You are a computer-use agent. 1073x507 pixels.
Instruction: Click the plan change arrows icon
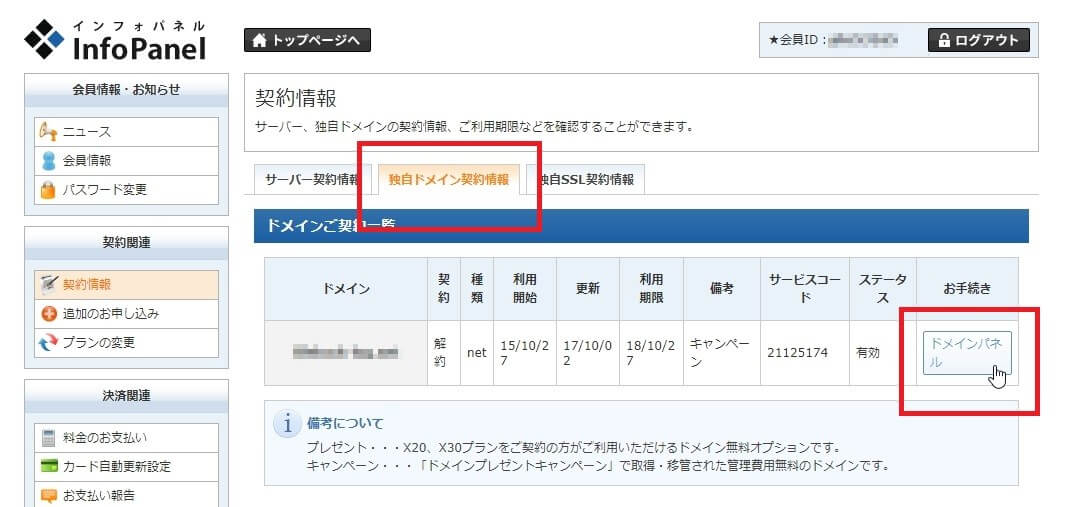[x=47, y=342]
